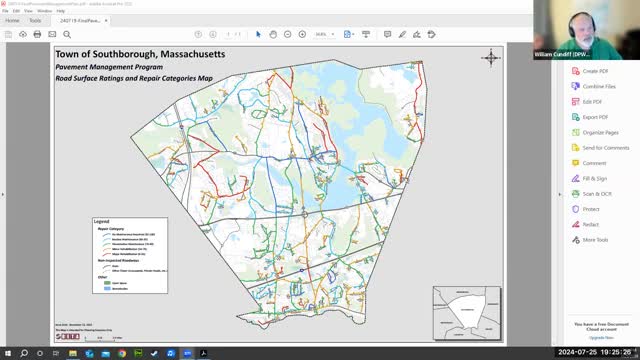
Task: Open Fill & Sign tool
Action: [589, 179]
